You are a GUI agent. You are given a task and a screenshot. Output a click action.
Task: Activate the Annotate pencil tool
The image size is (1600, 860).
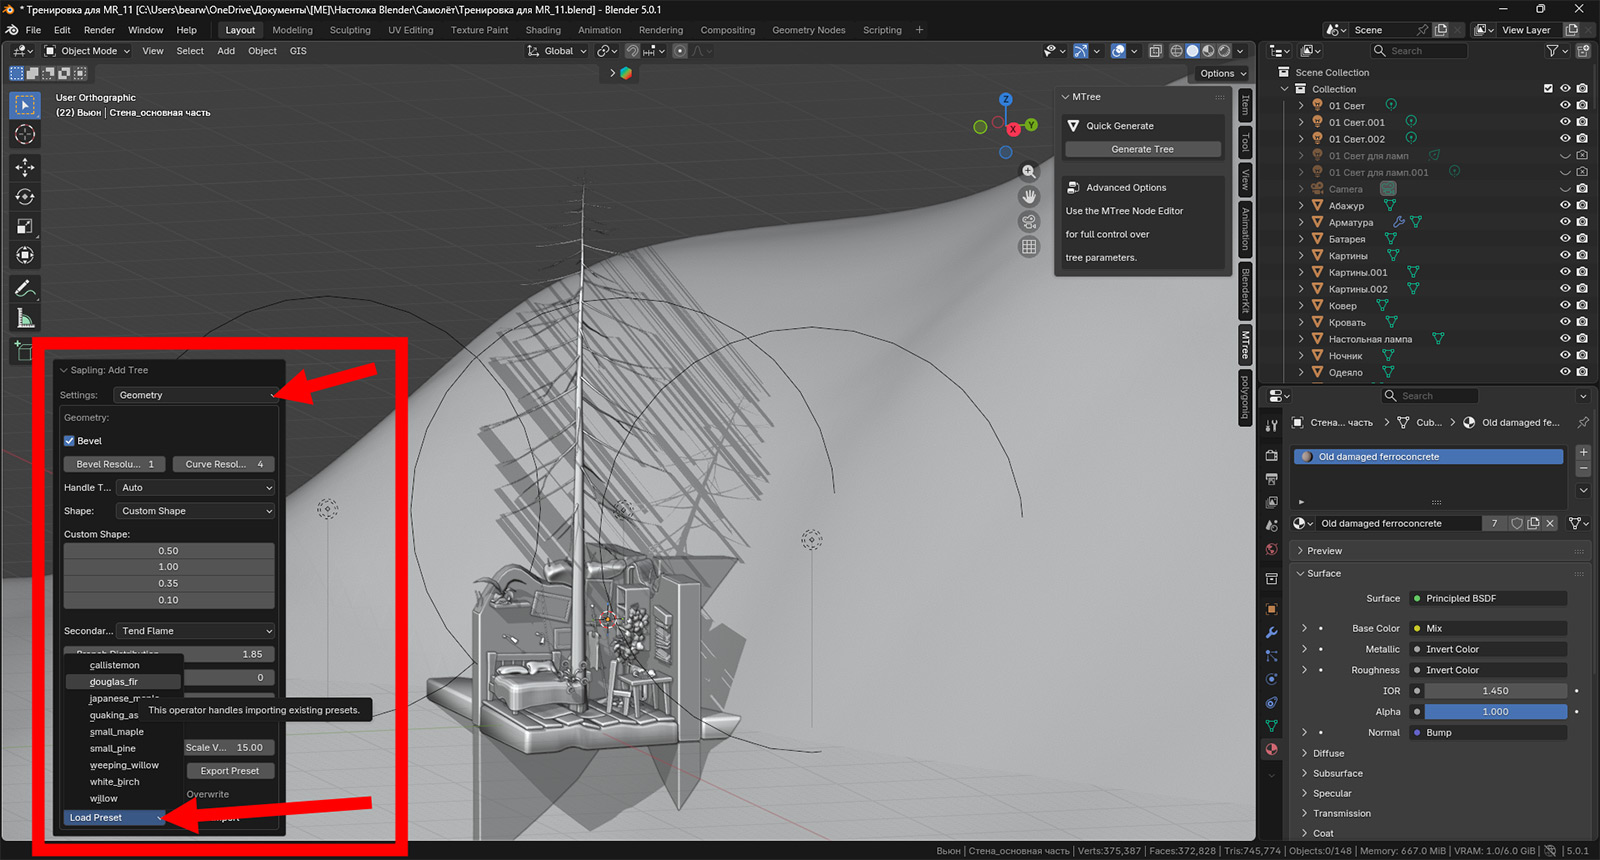tap(25, 289)
